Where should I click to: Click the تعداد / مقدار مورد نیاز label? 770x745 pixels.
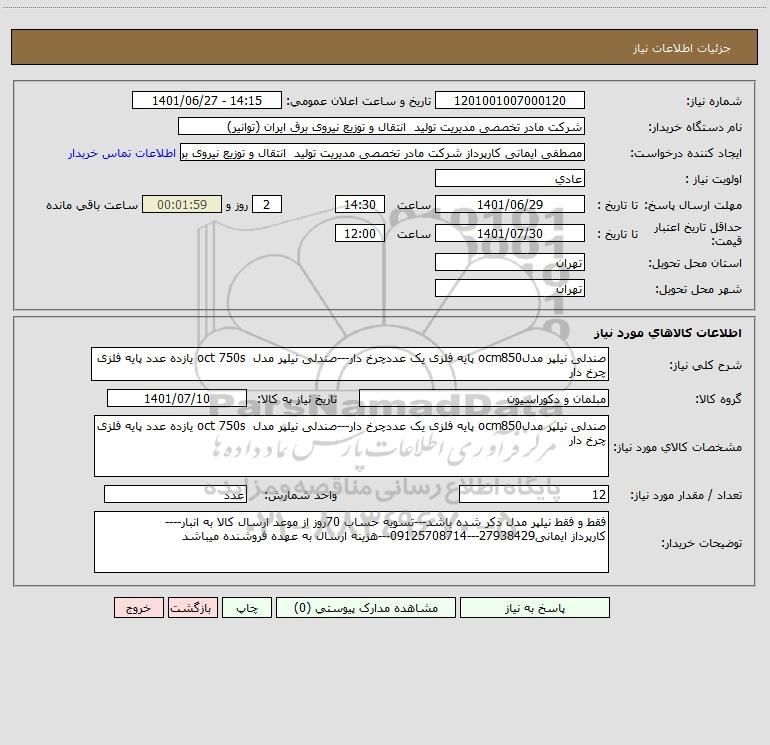click(686, 496)
